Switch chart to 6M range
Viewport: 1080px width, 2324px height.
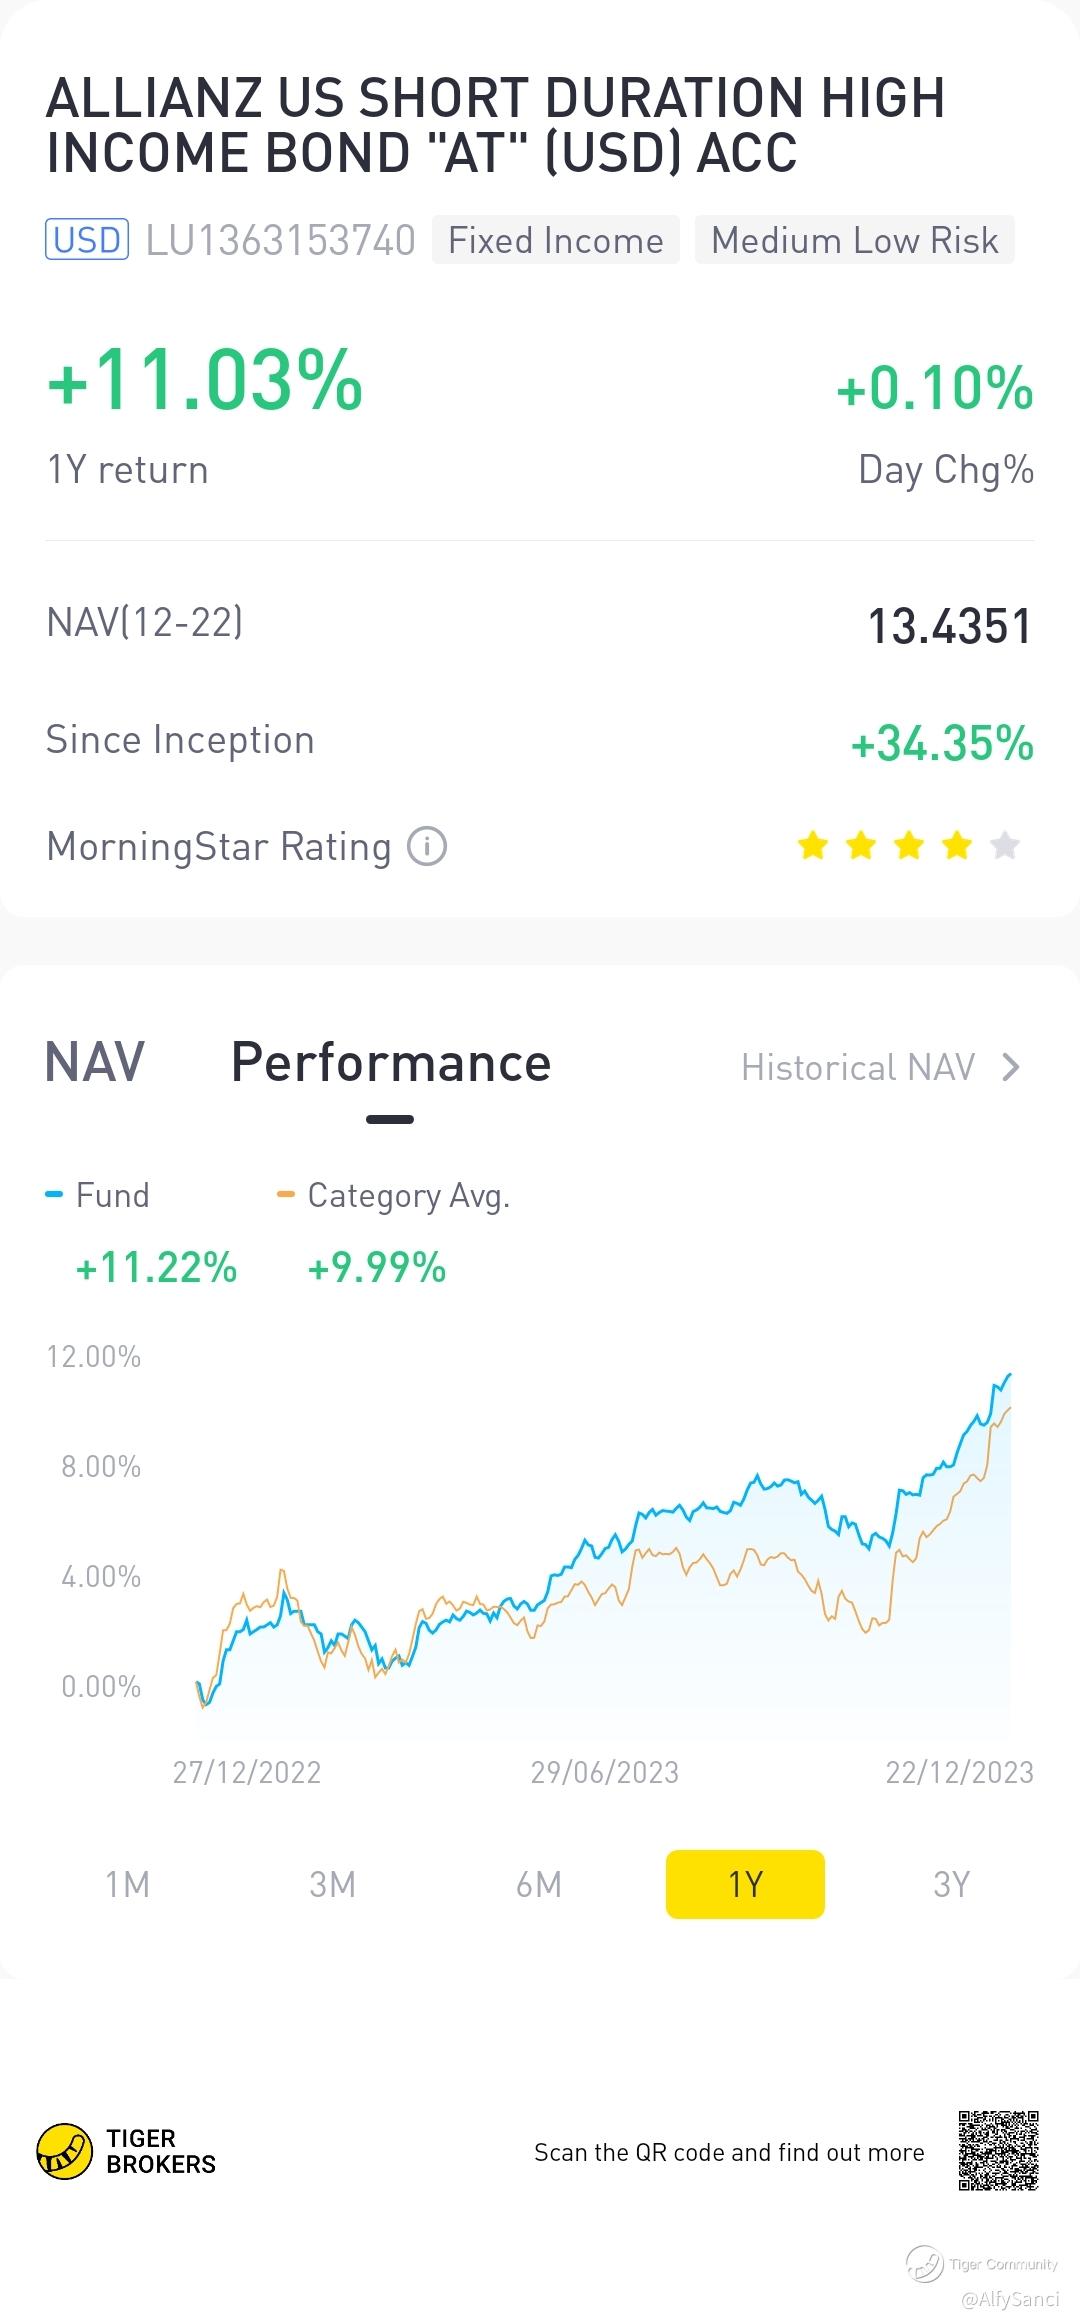pos(539,1884)
